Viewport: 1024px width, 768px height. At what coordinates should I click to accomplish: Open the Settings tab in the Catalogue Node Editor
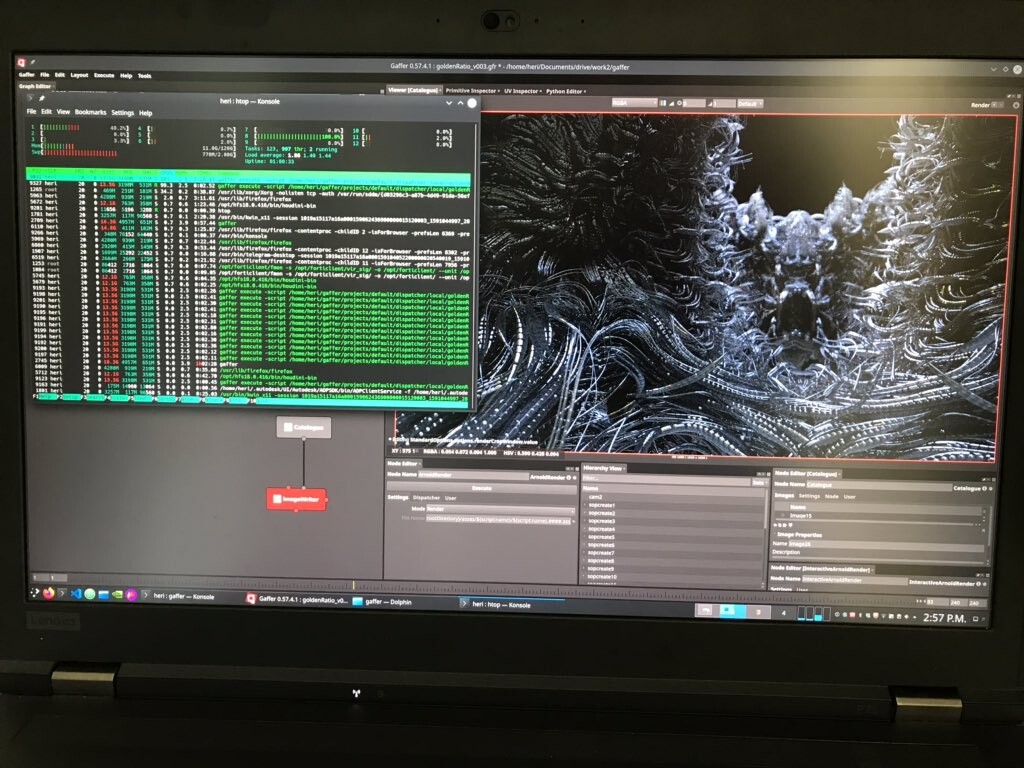pyautogui.click(x=809, y=496)
